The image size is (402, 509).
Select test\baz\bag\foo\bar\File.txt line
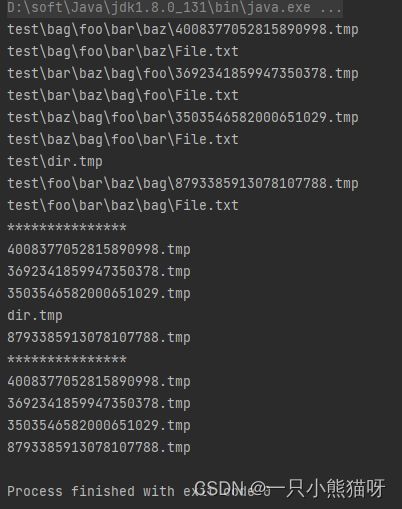click(123, 139)
